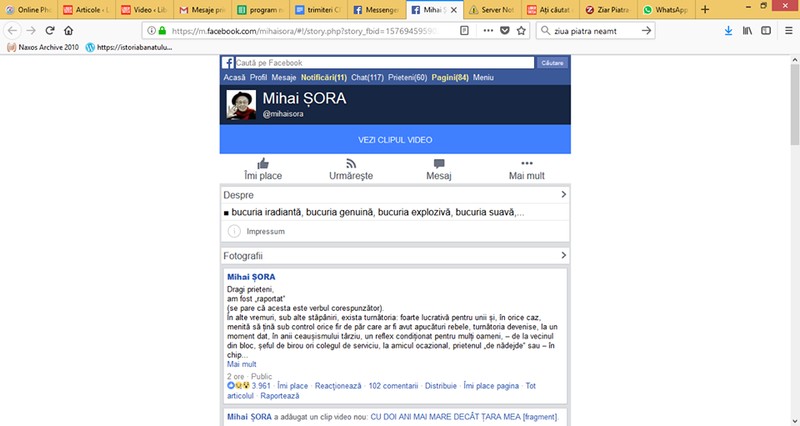Click the Distribuie share link

pos(441,386)
